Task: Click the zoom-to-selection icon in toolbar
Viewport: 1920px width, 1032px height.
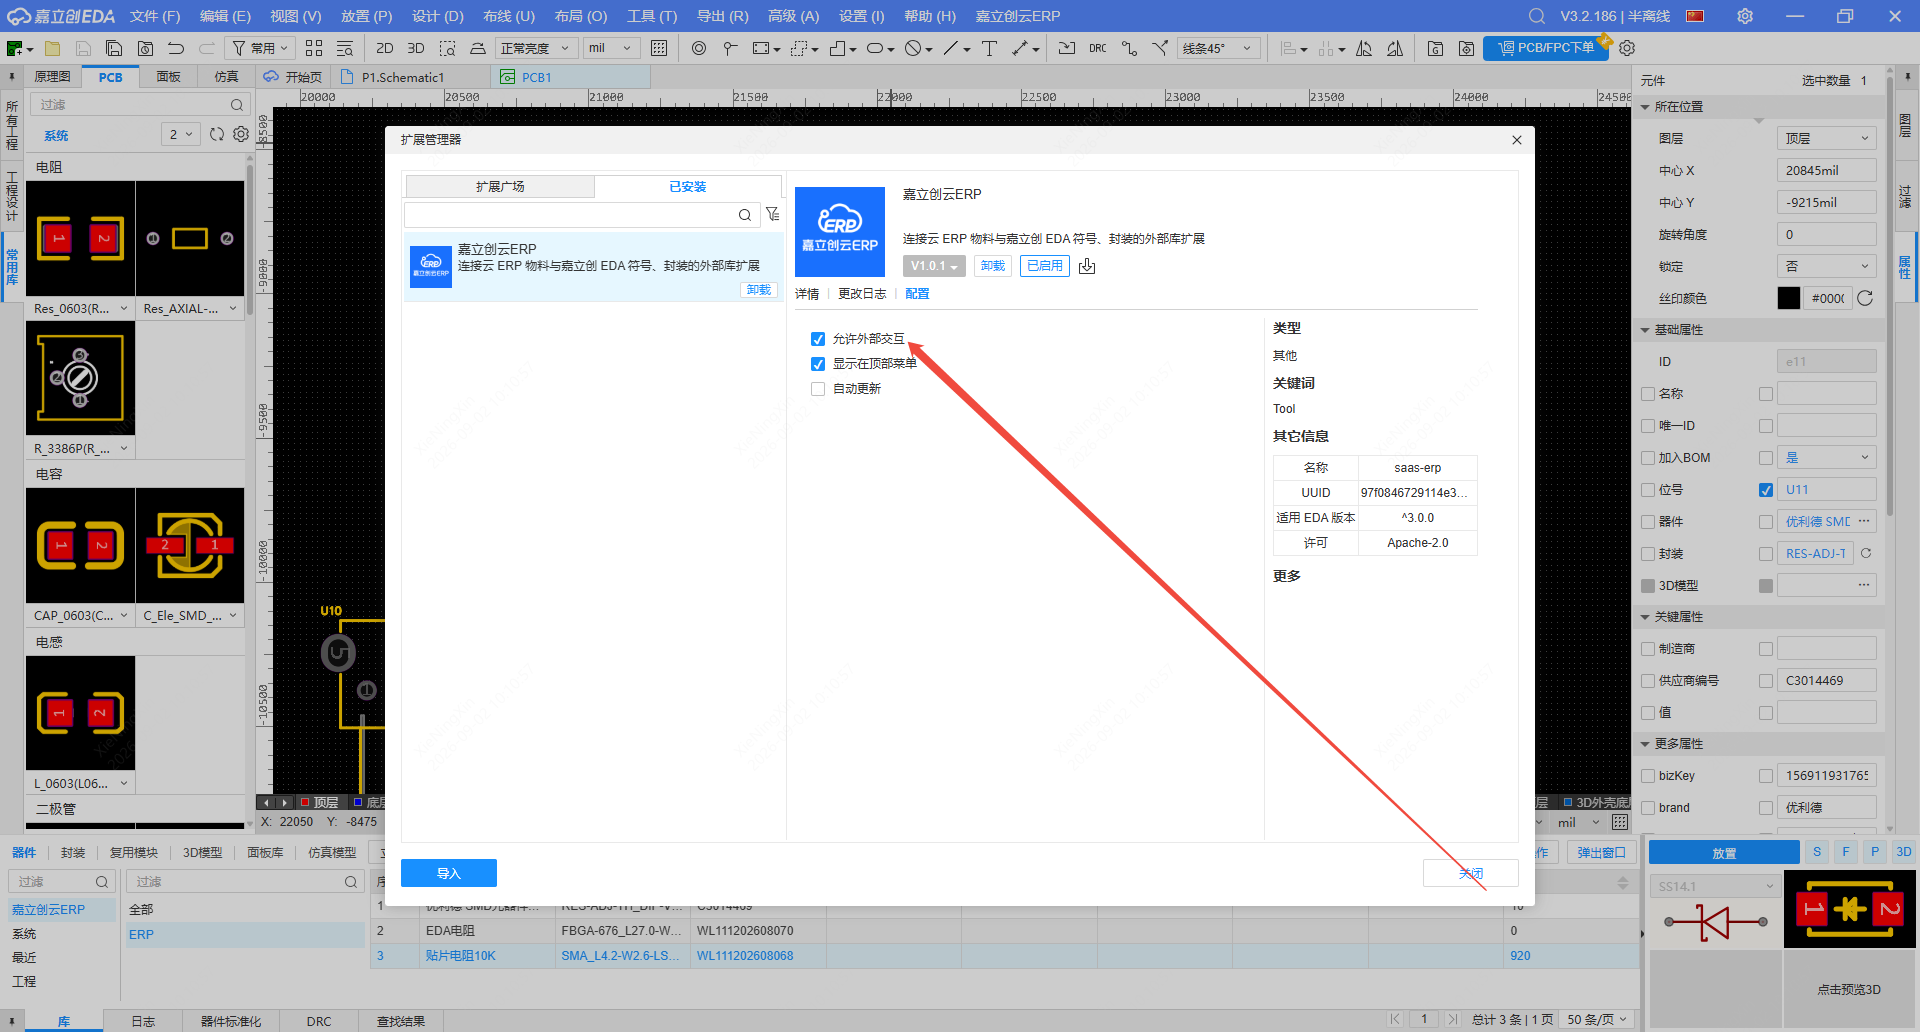Action: tap(447, 48)
